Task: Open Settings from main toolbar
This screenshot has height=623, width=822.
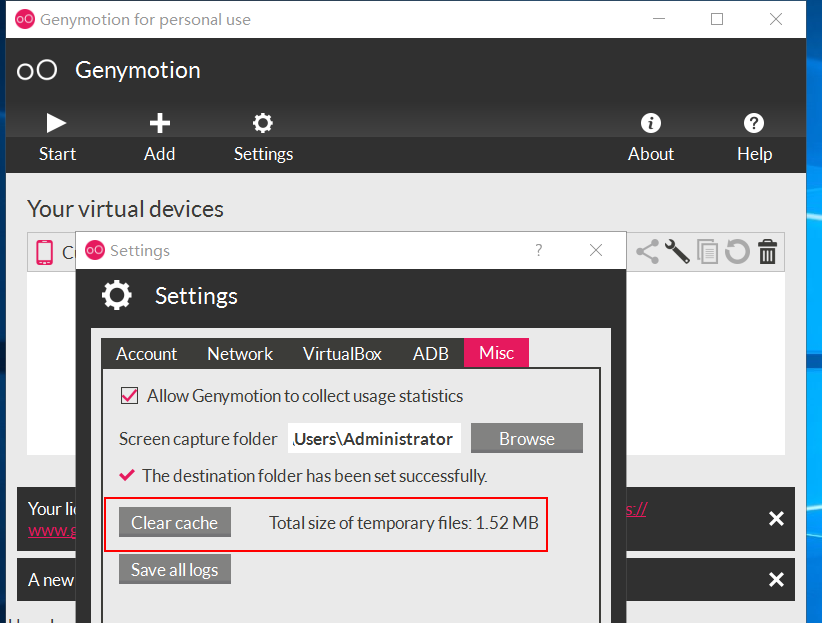Action: click(x=263, y=137)
